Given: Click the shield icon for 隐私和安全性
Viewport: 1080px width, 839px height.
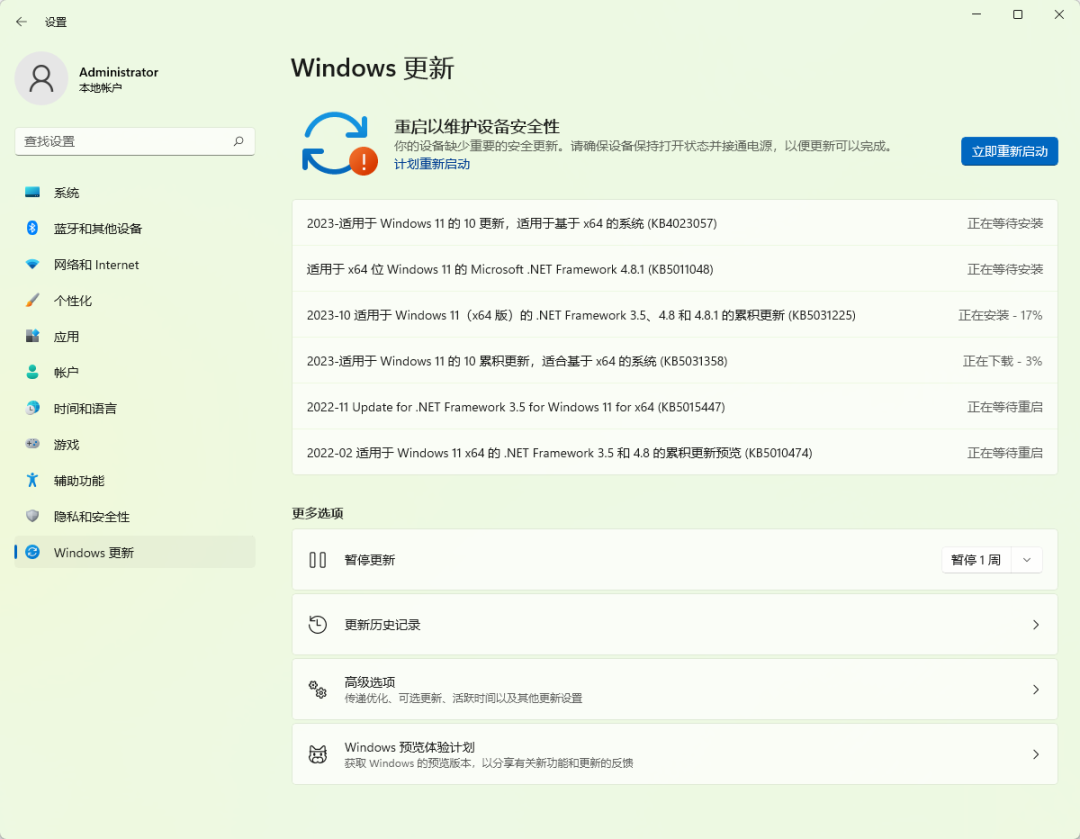Looking at the screenshot, I should [32, 516].
